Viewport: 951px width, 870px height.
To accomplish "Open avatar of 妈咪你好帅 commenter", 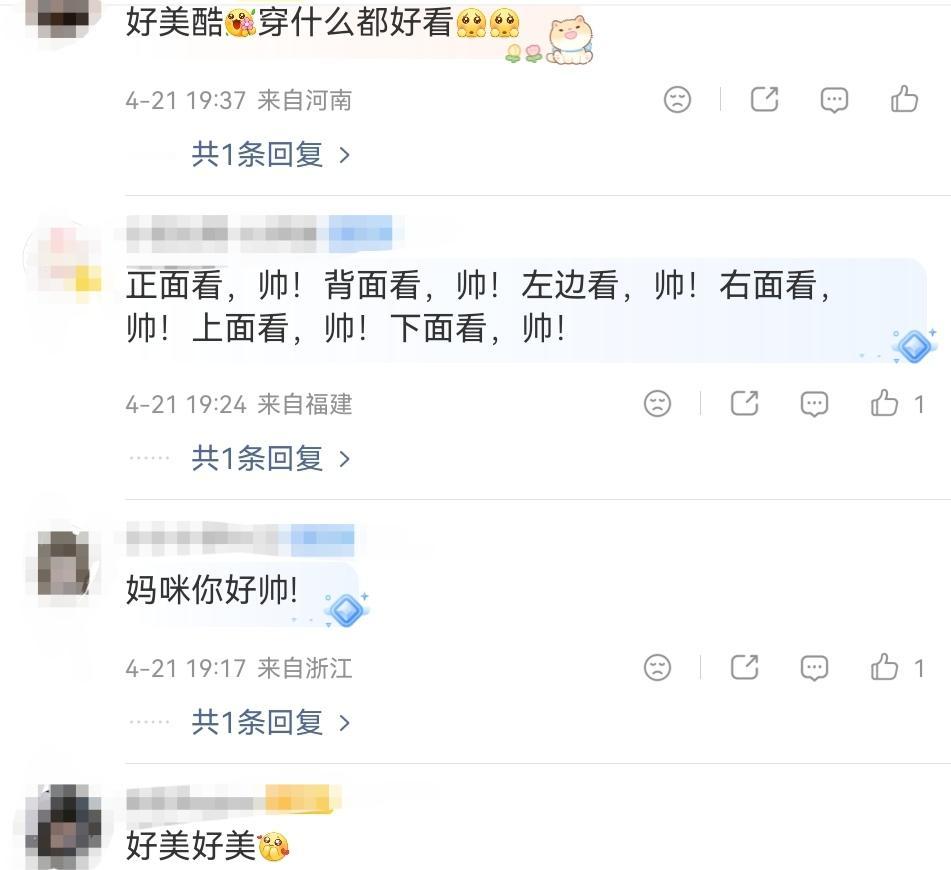I will 63,563.
